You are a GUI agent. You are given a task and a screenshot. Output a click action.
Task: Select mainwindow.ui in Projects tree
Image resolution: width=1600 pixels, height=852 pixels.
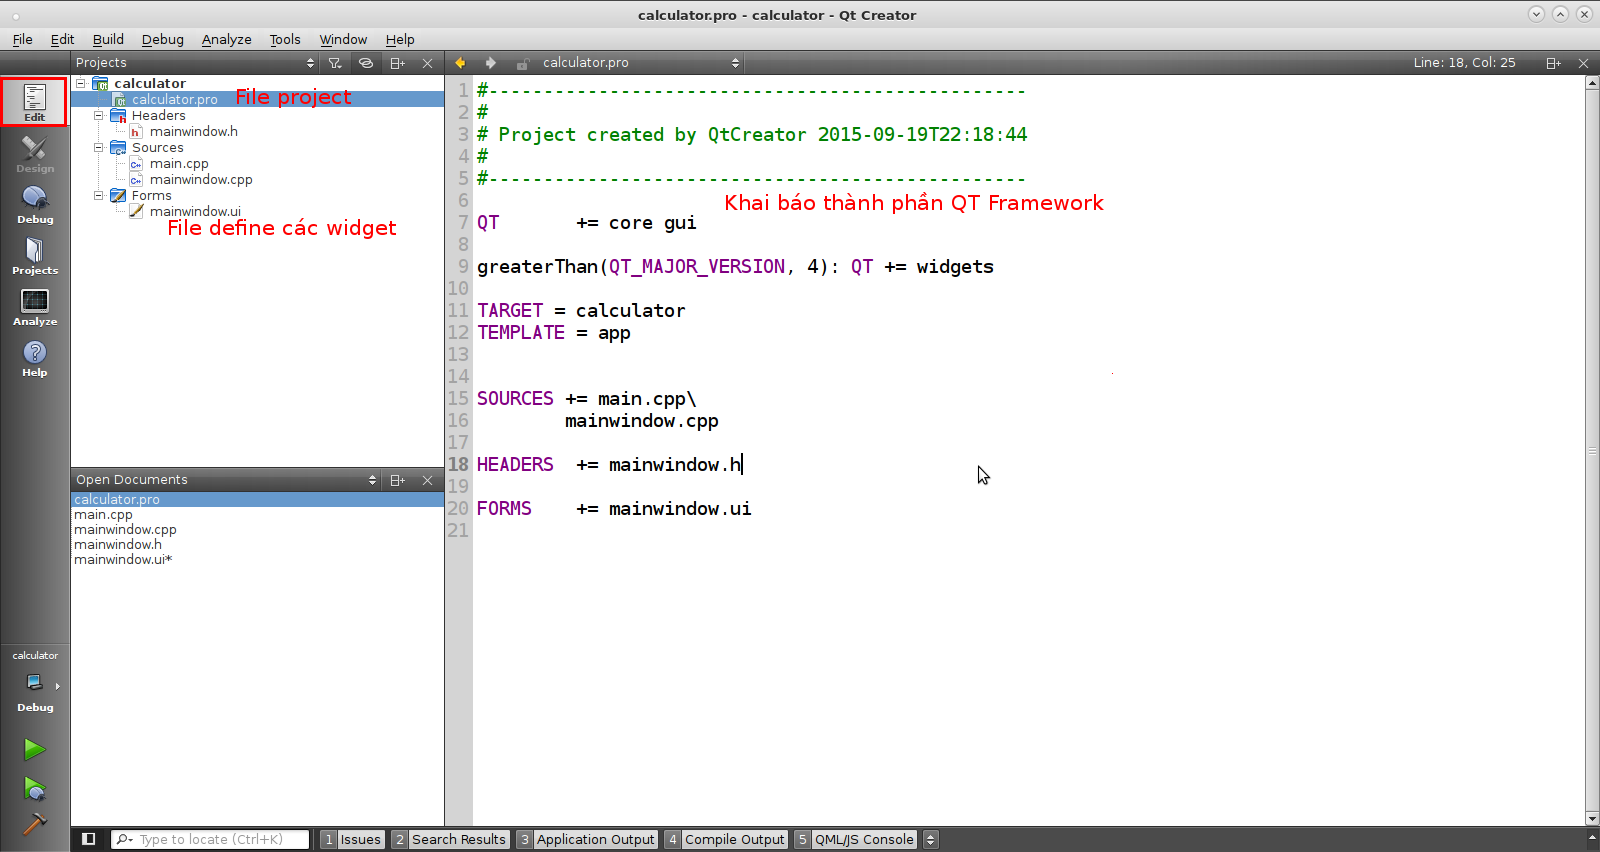(x=195, y=211)
